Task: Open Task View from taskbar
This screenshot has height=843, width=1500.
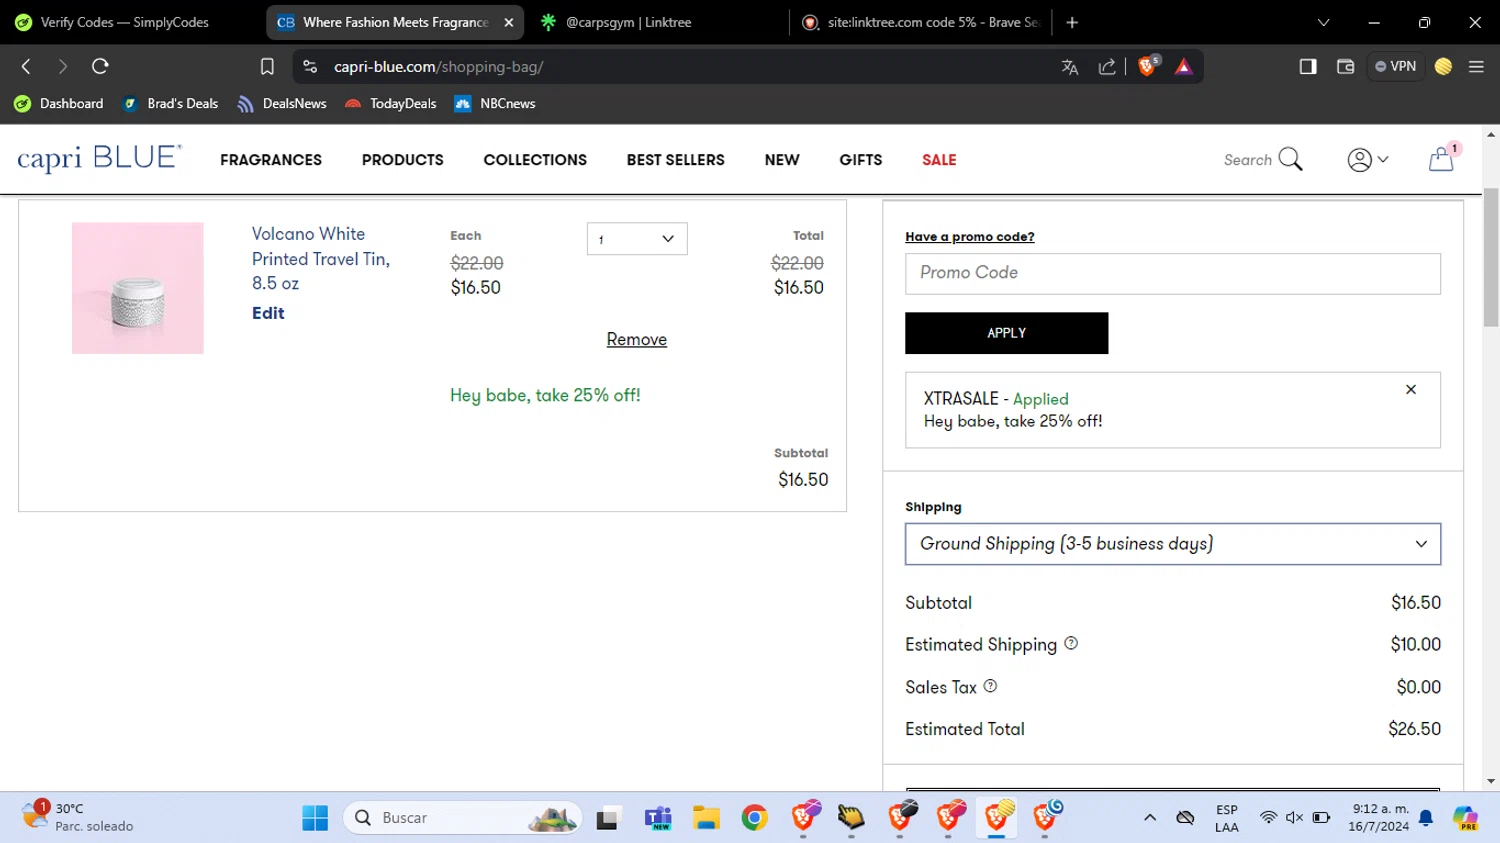Action: coord(608,818)
